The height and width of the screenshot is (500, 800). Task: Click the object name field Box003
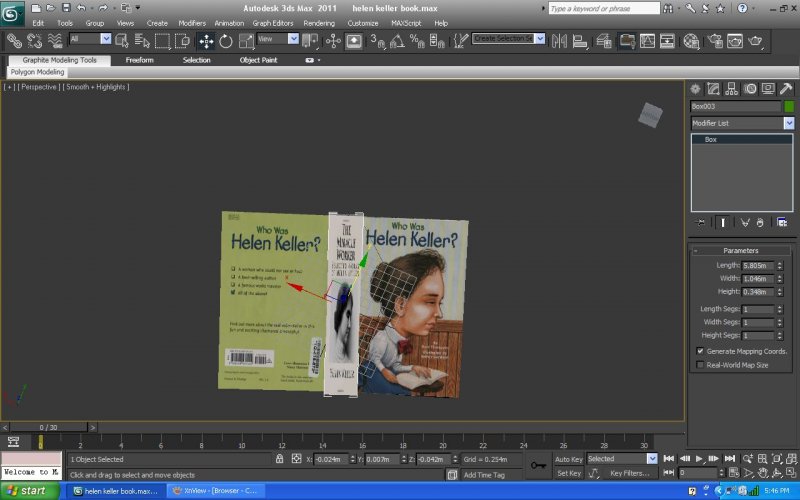pos(735,106)
